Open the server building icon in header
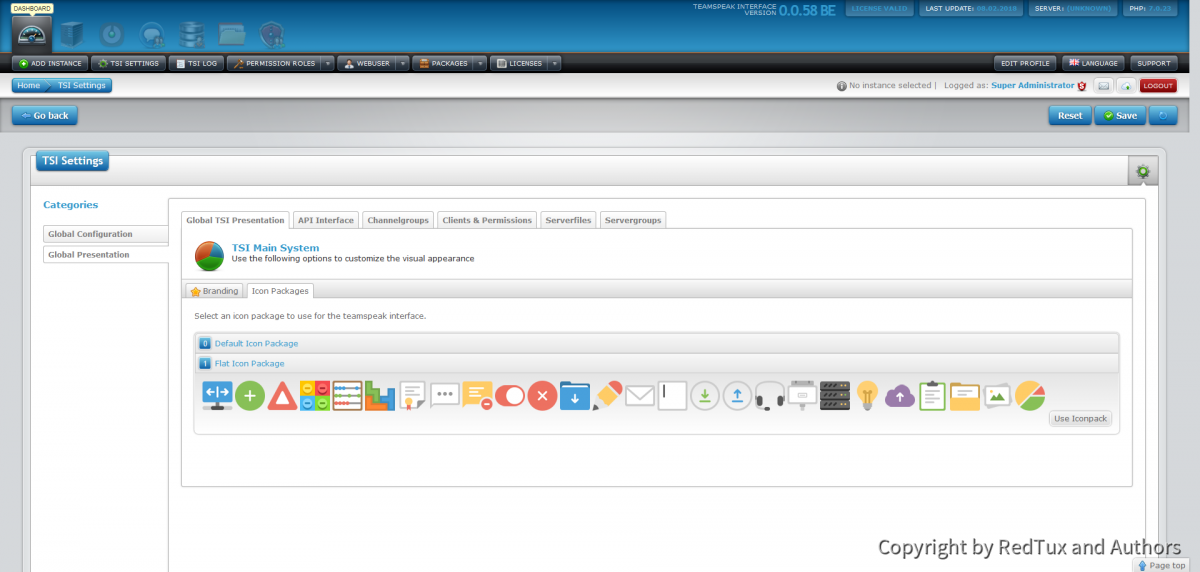1200x572 pixels. (x=72, y=35)
